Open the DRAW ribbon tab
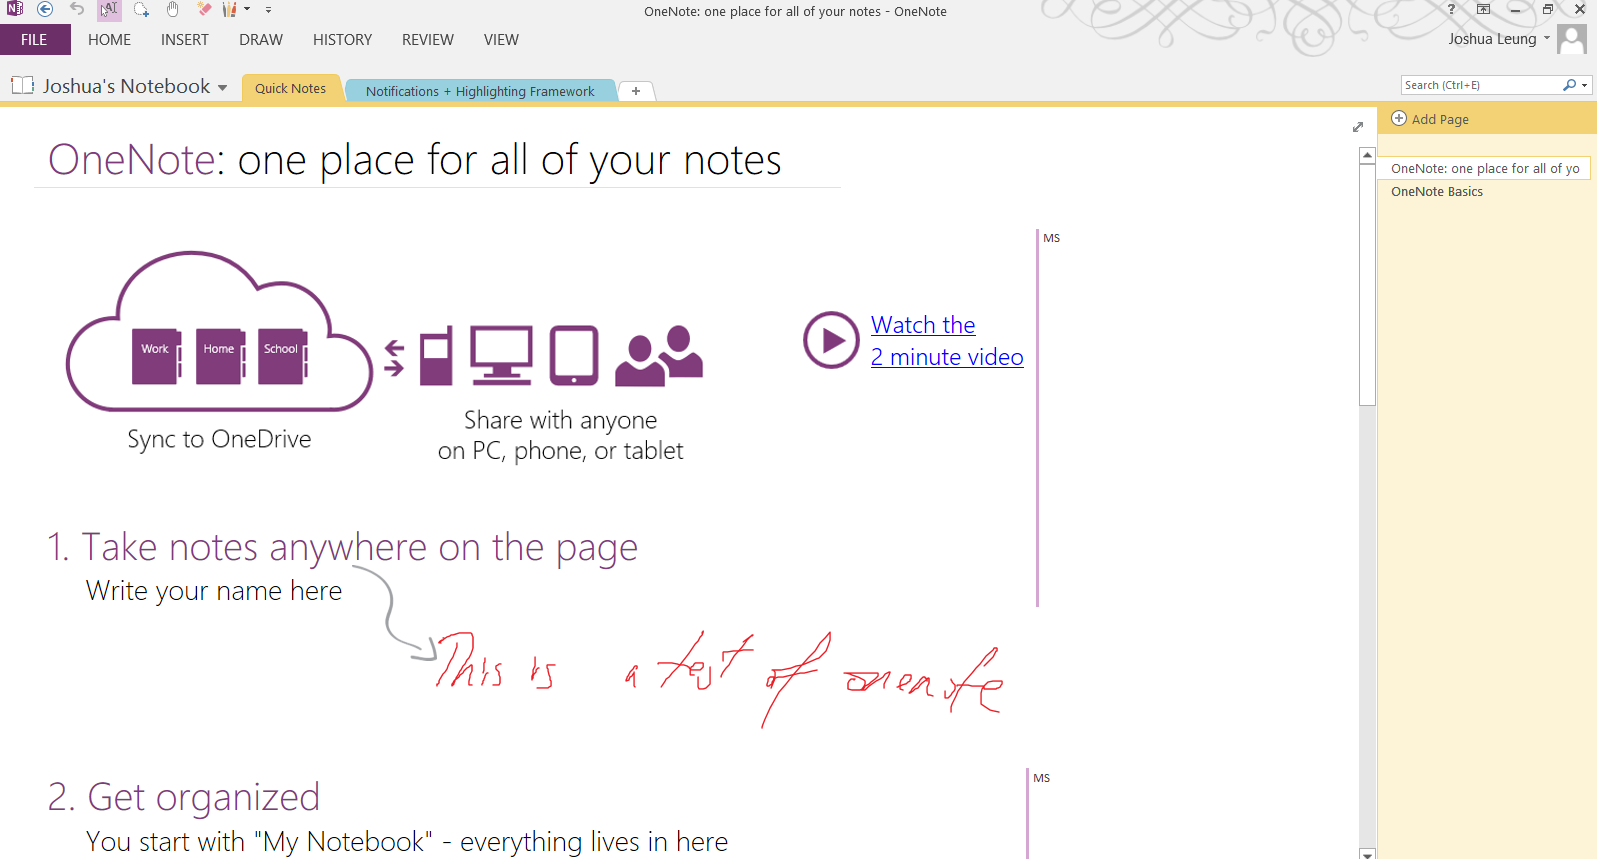The height and width of the screenshot is (859, 1597). pyautogui.click(x=261, y=40)
